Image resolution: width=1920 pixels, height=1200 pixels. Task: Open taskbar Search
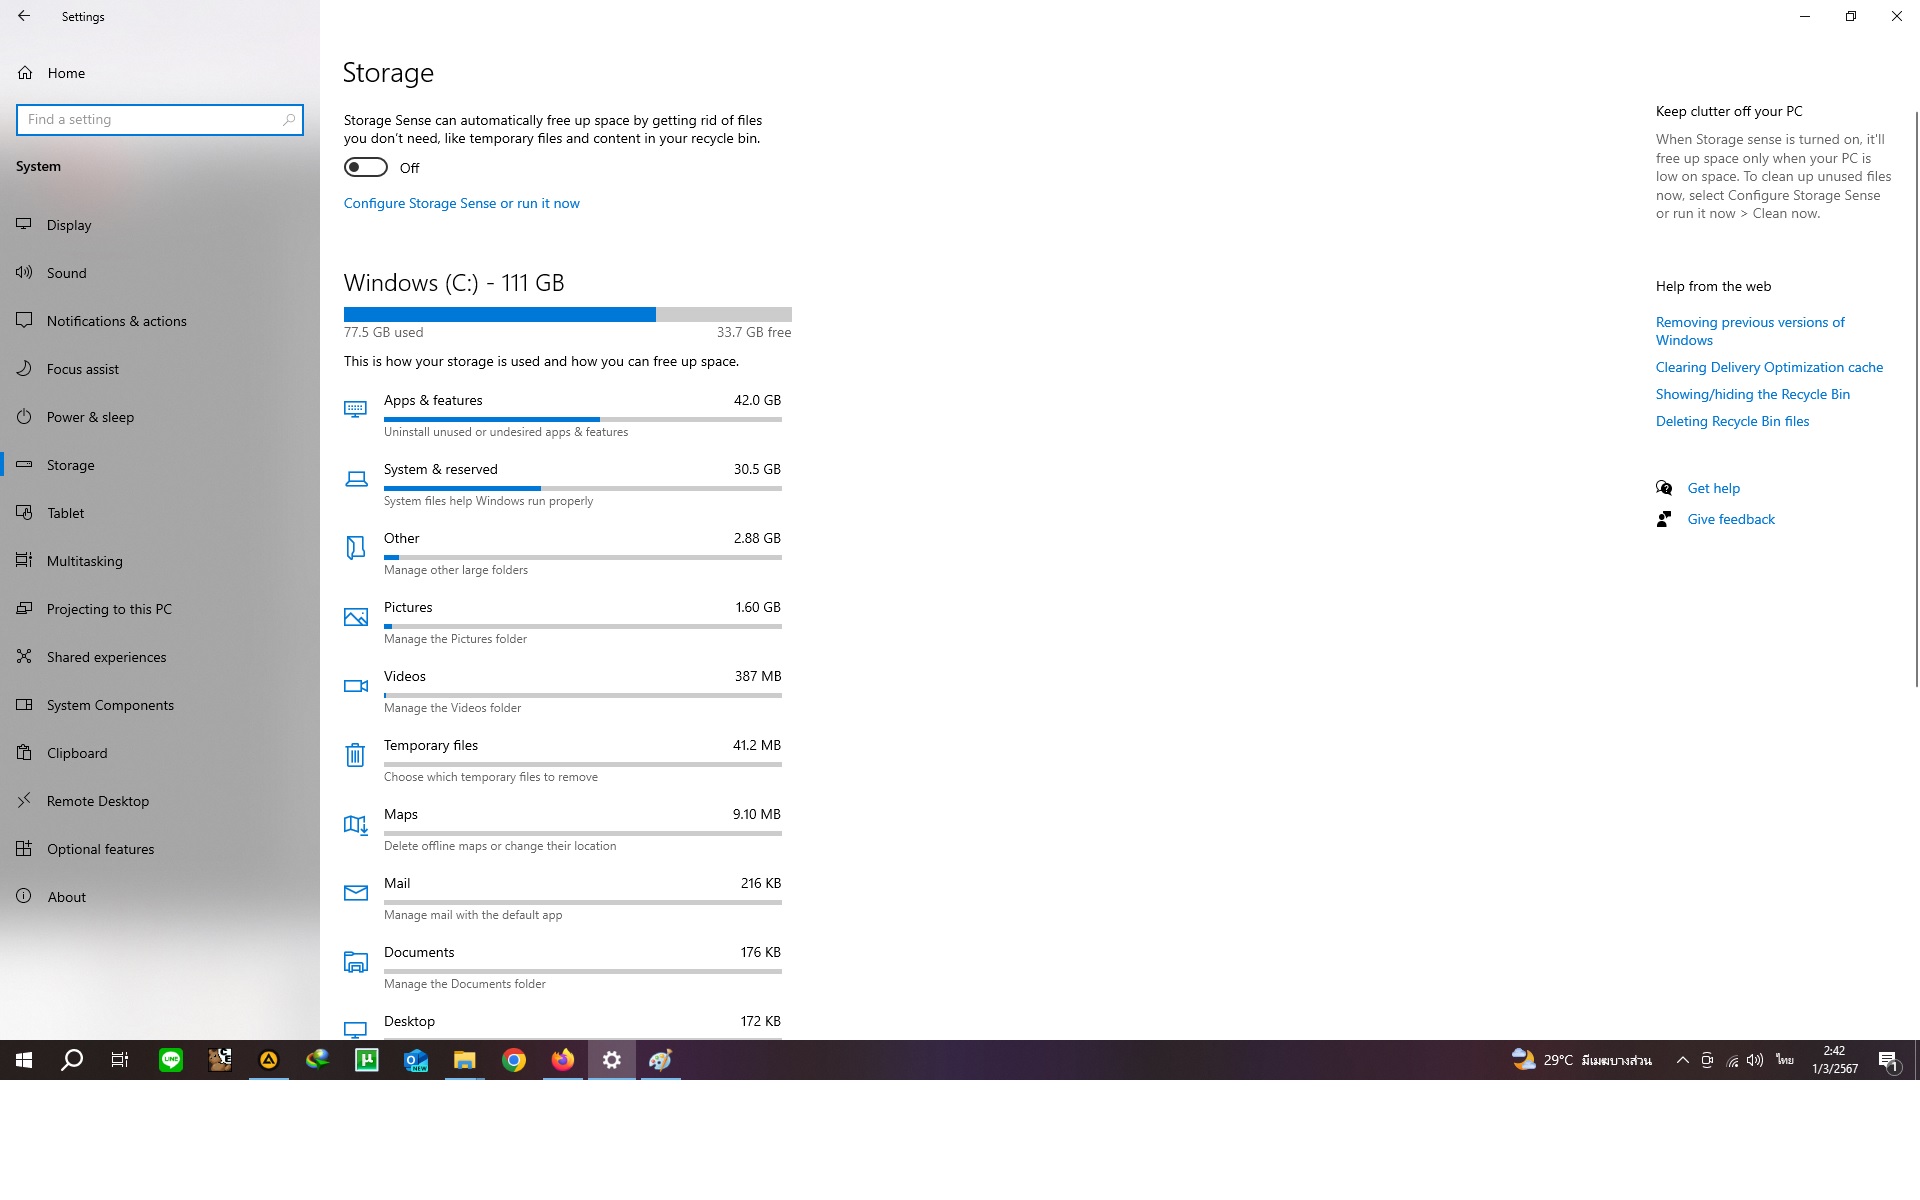point(72,1060)
